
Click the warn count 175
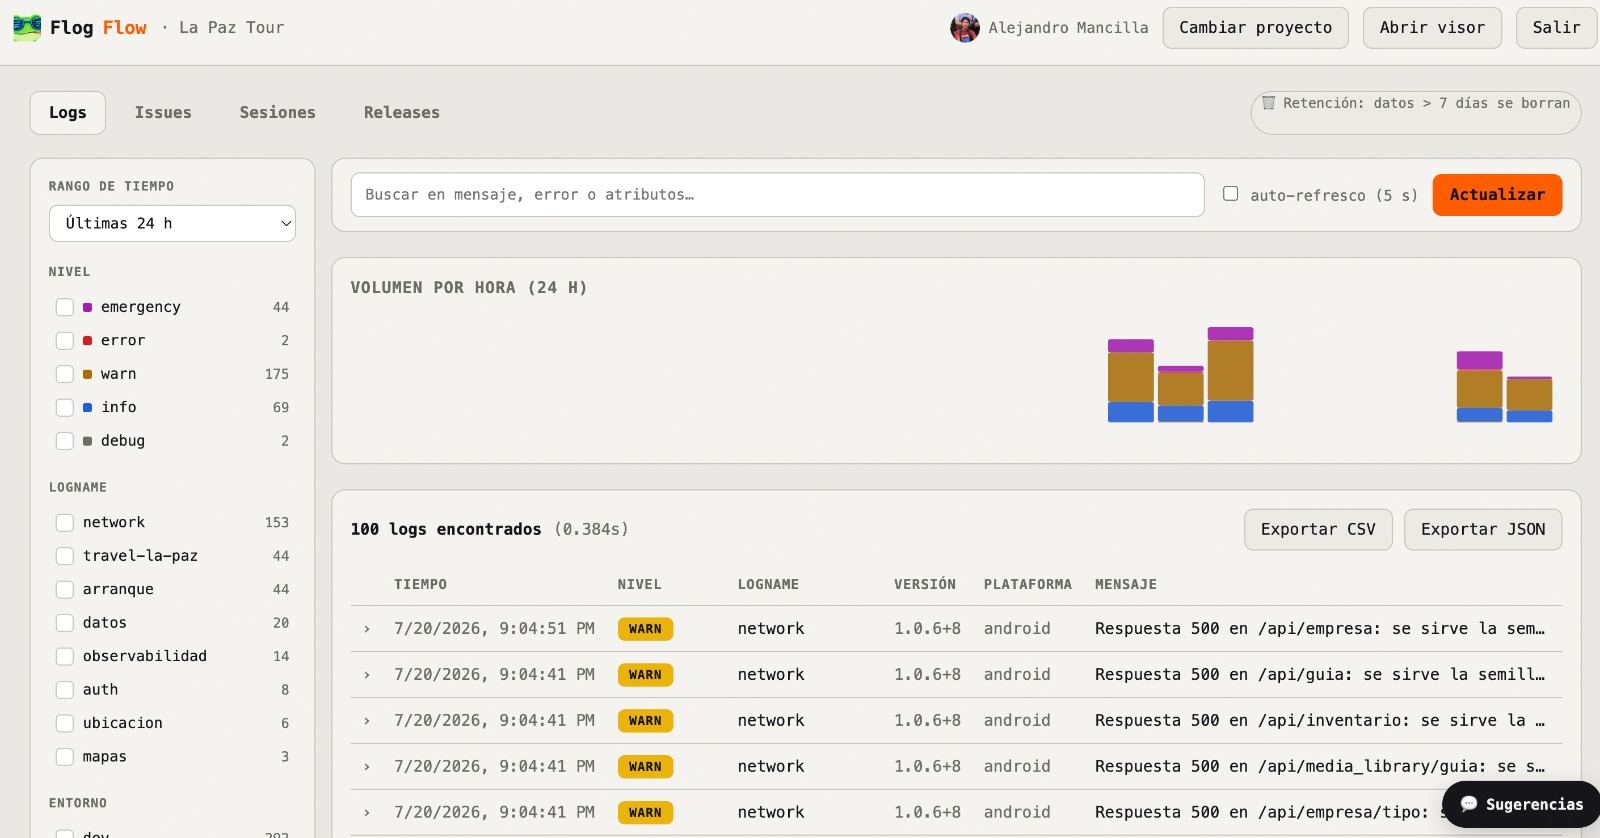(x=277, y=374)
